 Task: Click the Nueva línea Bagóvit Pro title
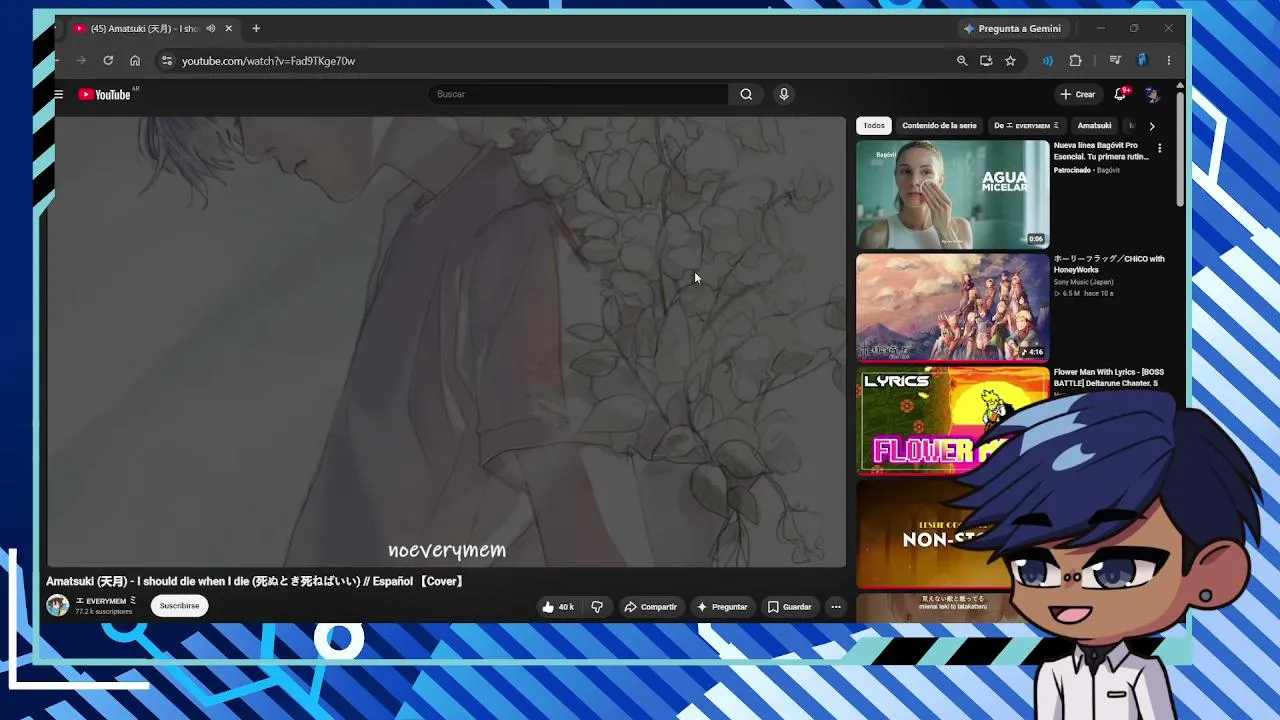click(1101, 151)
